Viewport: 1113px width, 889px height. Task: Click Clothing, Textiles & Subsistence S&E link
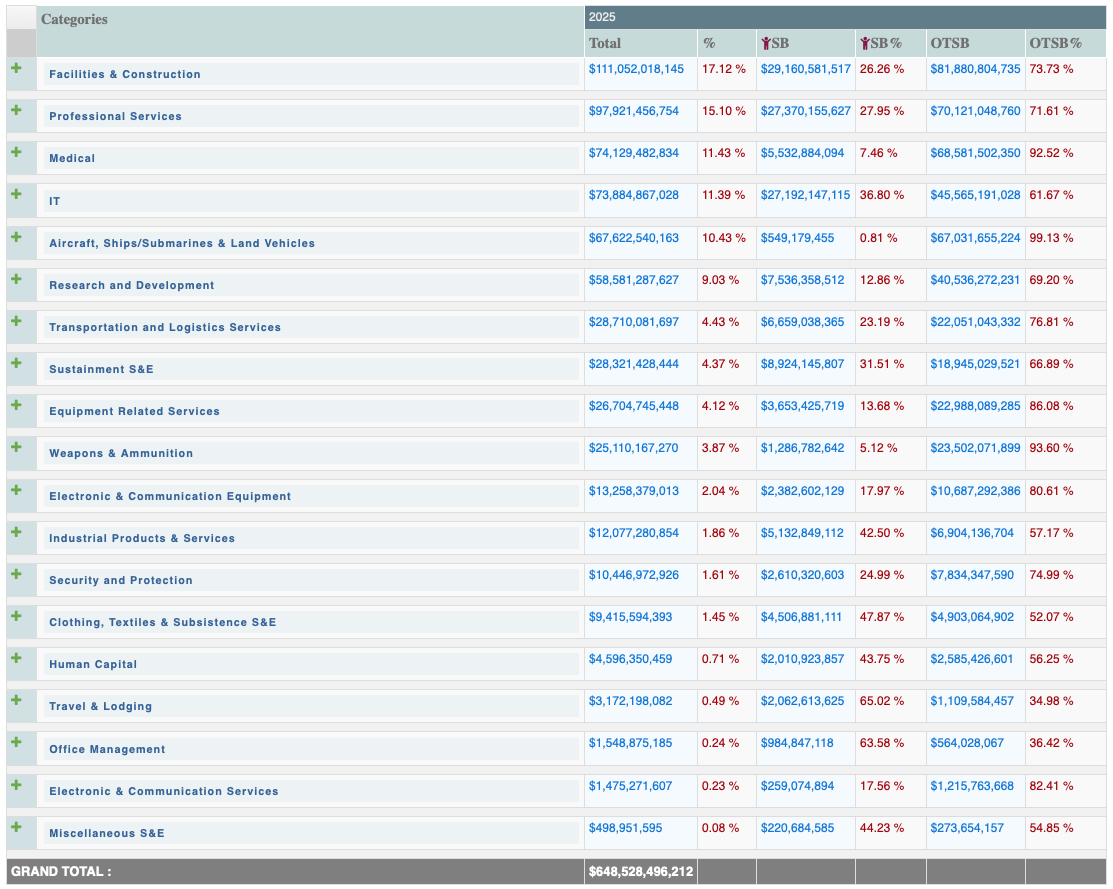point(162,622)
